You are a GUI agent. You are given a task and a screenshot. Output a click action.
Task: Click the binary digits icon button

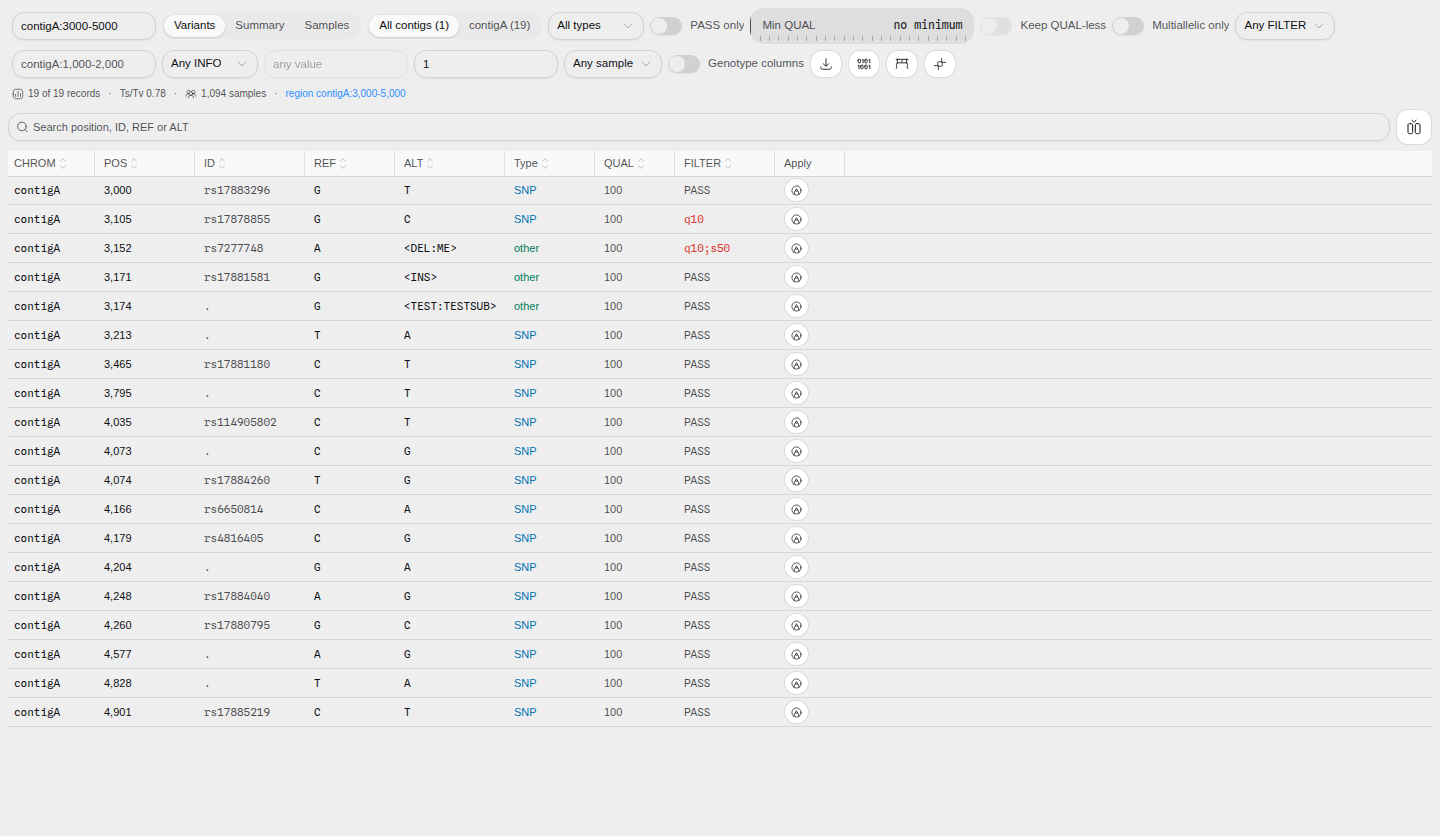pos(864,64)
